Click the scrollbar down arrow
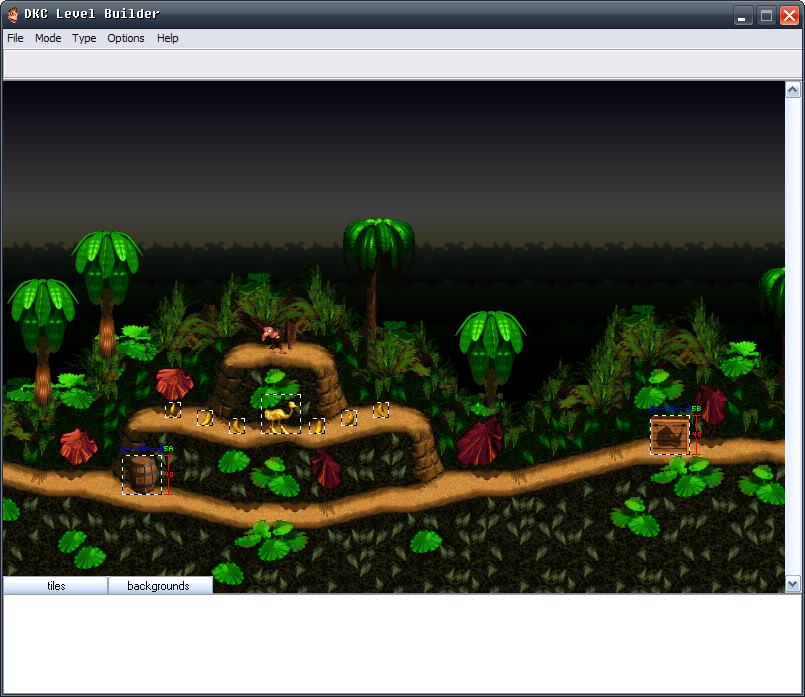Image resolution: width=805 pixels, height=697 pixels. [793, 584]
